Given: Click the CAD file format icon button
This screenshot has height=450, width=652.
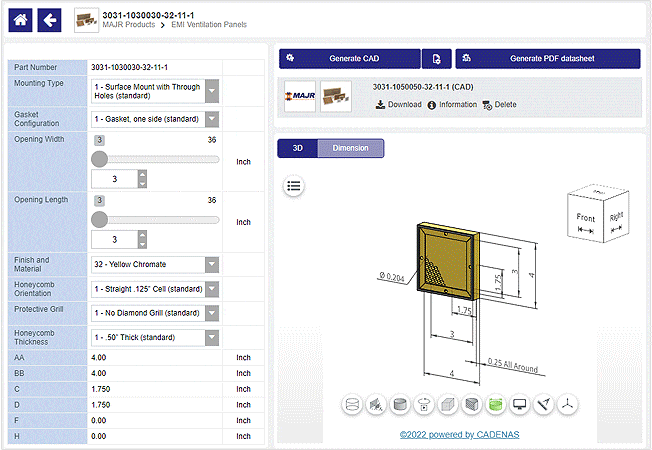Looking at the screenshot, I should [x=436, y=58].
